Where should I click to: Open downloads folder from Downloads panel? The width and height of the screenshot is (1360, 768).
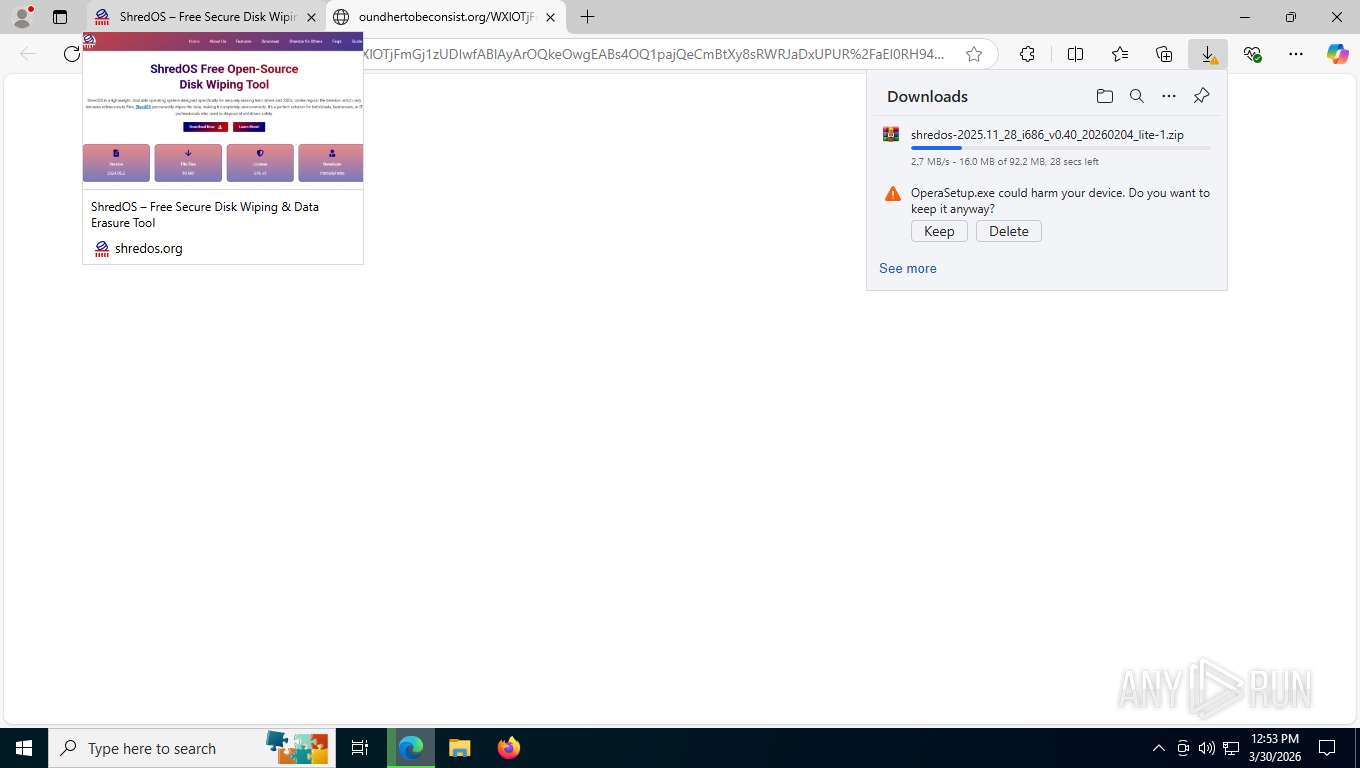(x=1105, y=96)
